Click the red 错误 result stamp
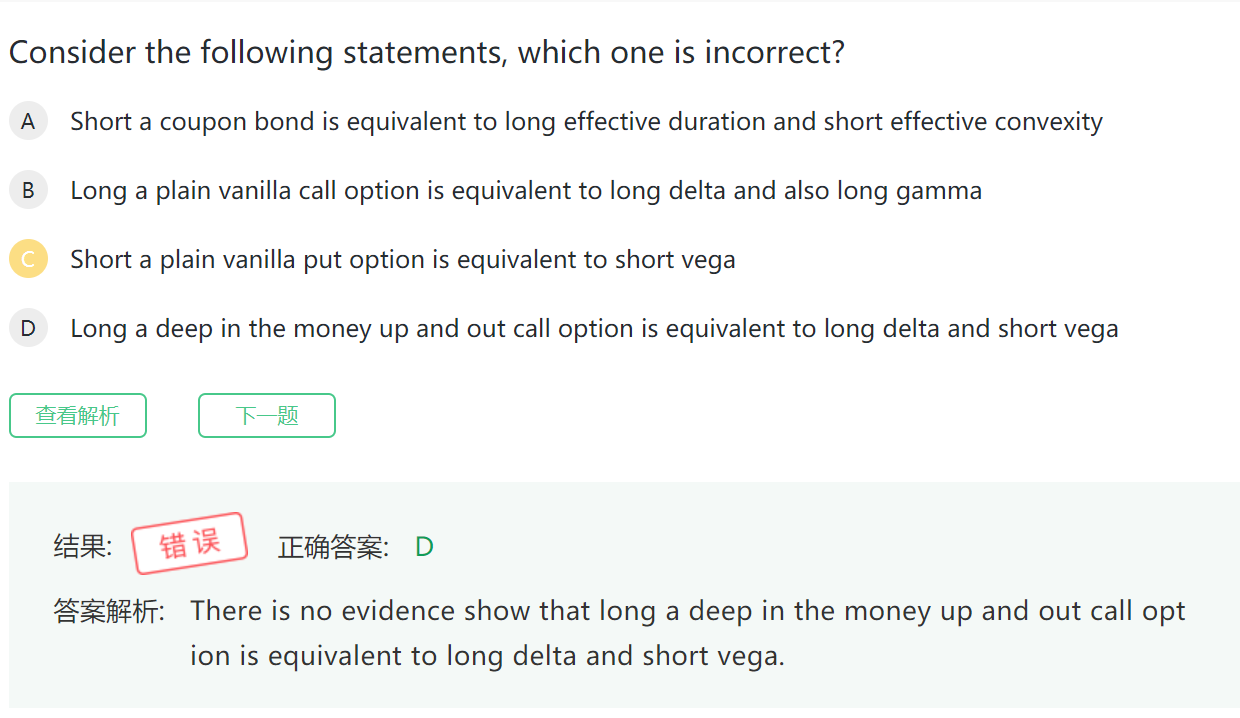Image resolution: width=1240 pixels, height=718 pixels. tap(190, 543)
